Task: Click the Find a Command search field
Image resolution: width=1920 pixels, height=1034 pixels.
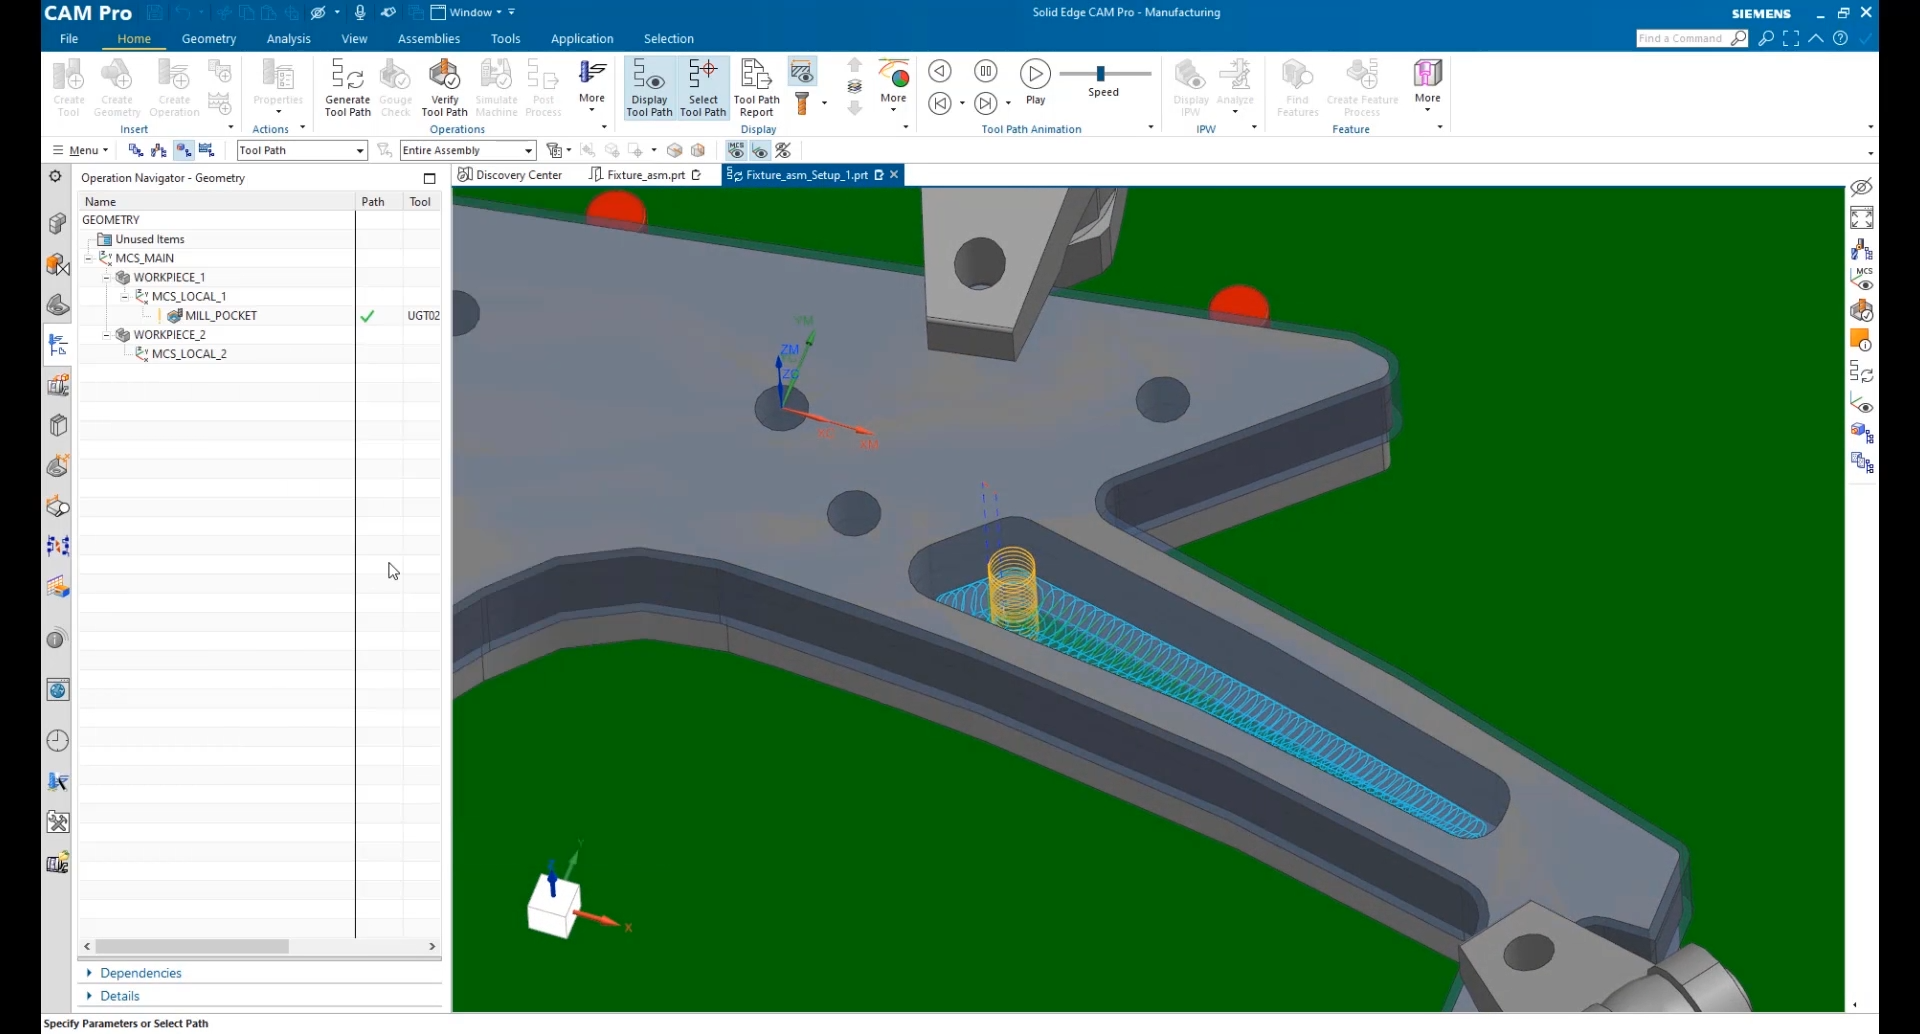Action: (x=1687, y=38)
